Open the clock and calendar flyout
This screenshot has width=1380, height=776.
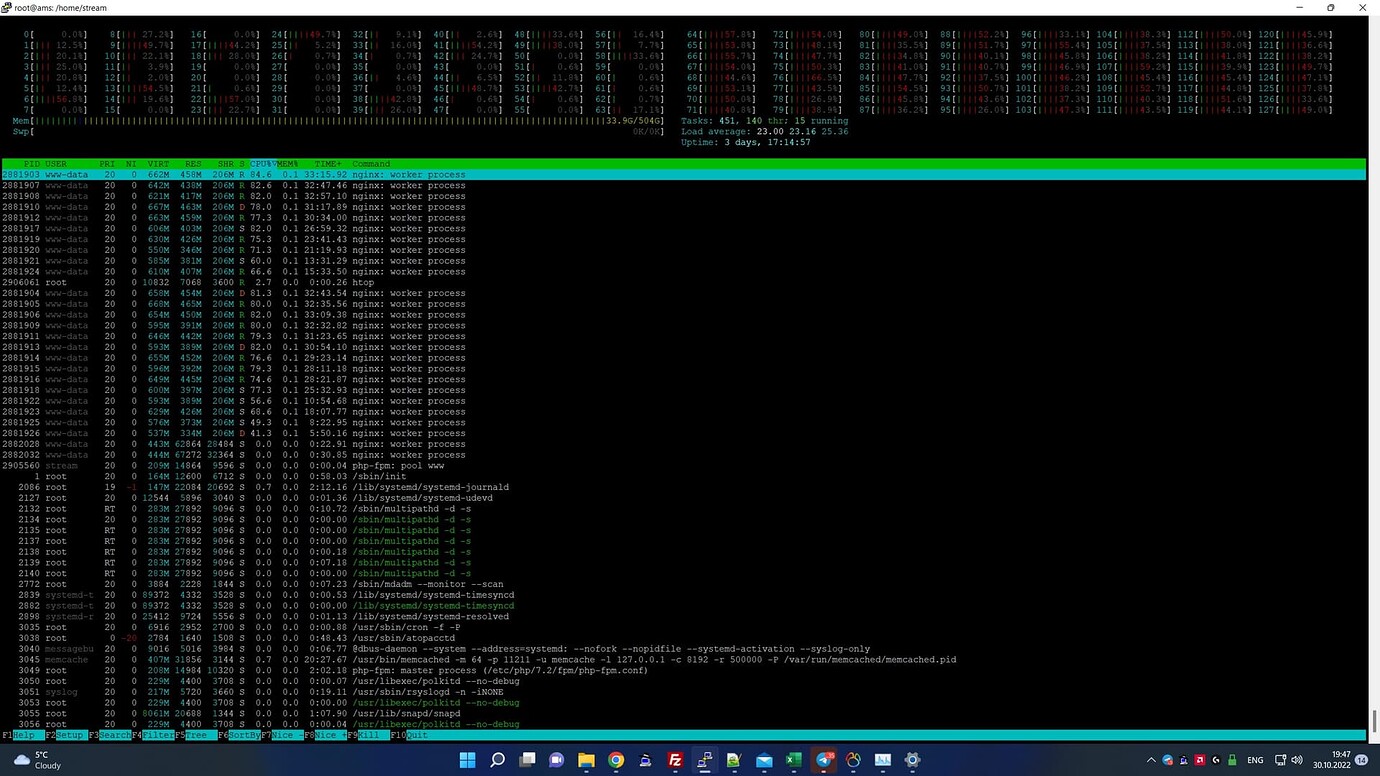point(1331,760)
